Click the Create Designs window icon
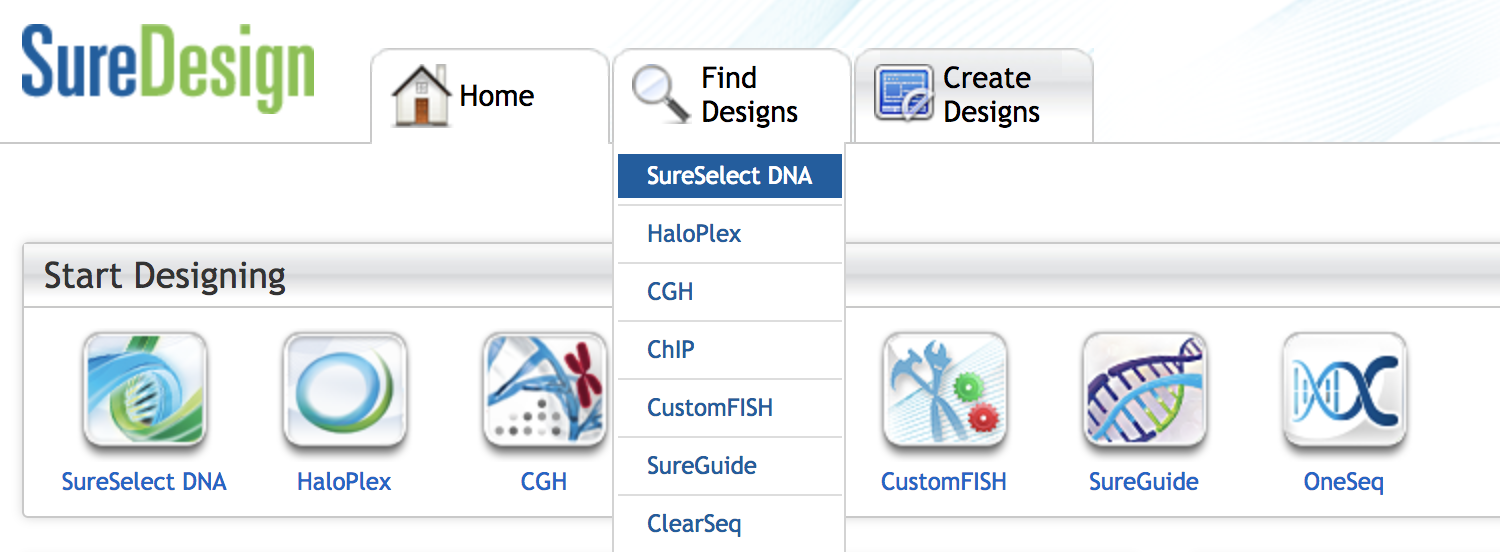The width and height of the screenshot is (1500, 552). tap(904, 94)
